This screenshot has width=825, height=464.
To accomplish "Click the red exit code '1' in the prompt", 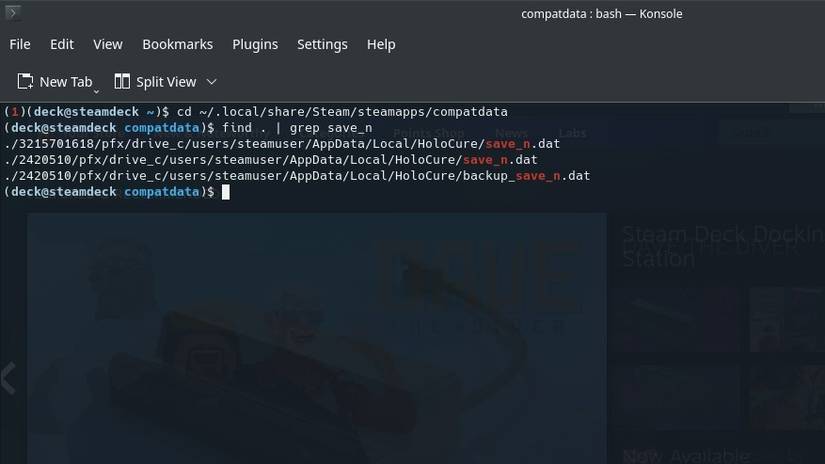I will click(15, 112).
